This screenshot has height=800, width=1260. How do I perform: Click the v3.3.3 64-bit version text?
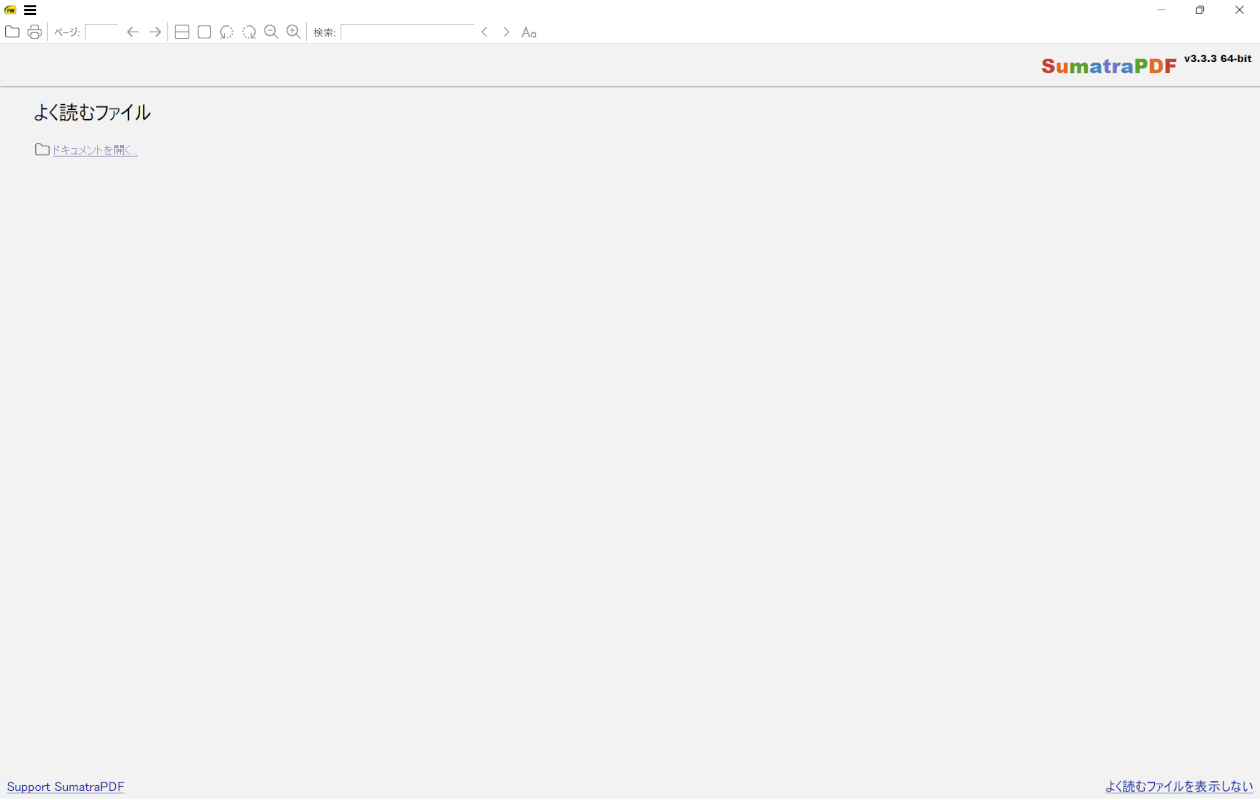(x=1218, y=59)
